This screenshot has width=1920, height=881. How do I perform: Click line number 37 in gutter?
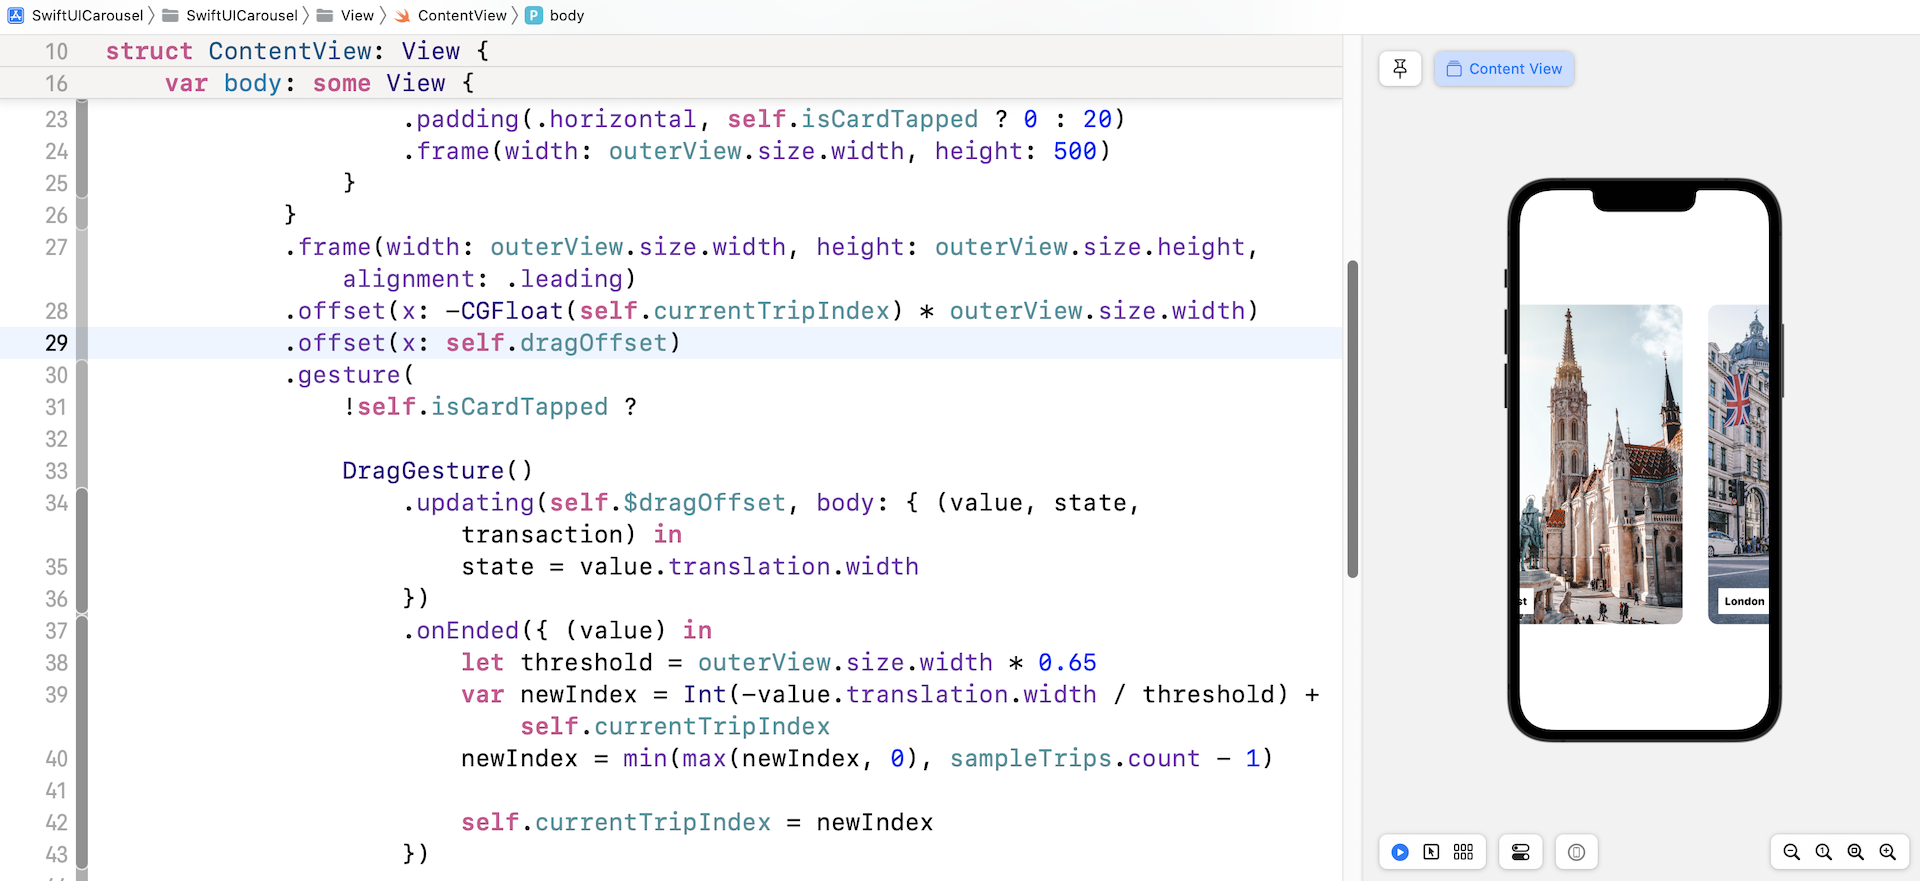56,631
